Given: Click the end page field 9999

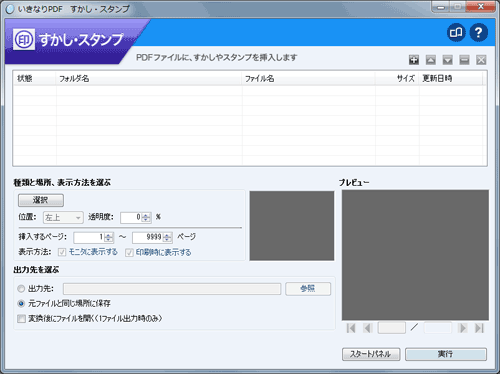Looking at the screenshot, I should tap(148, 238).
